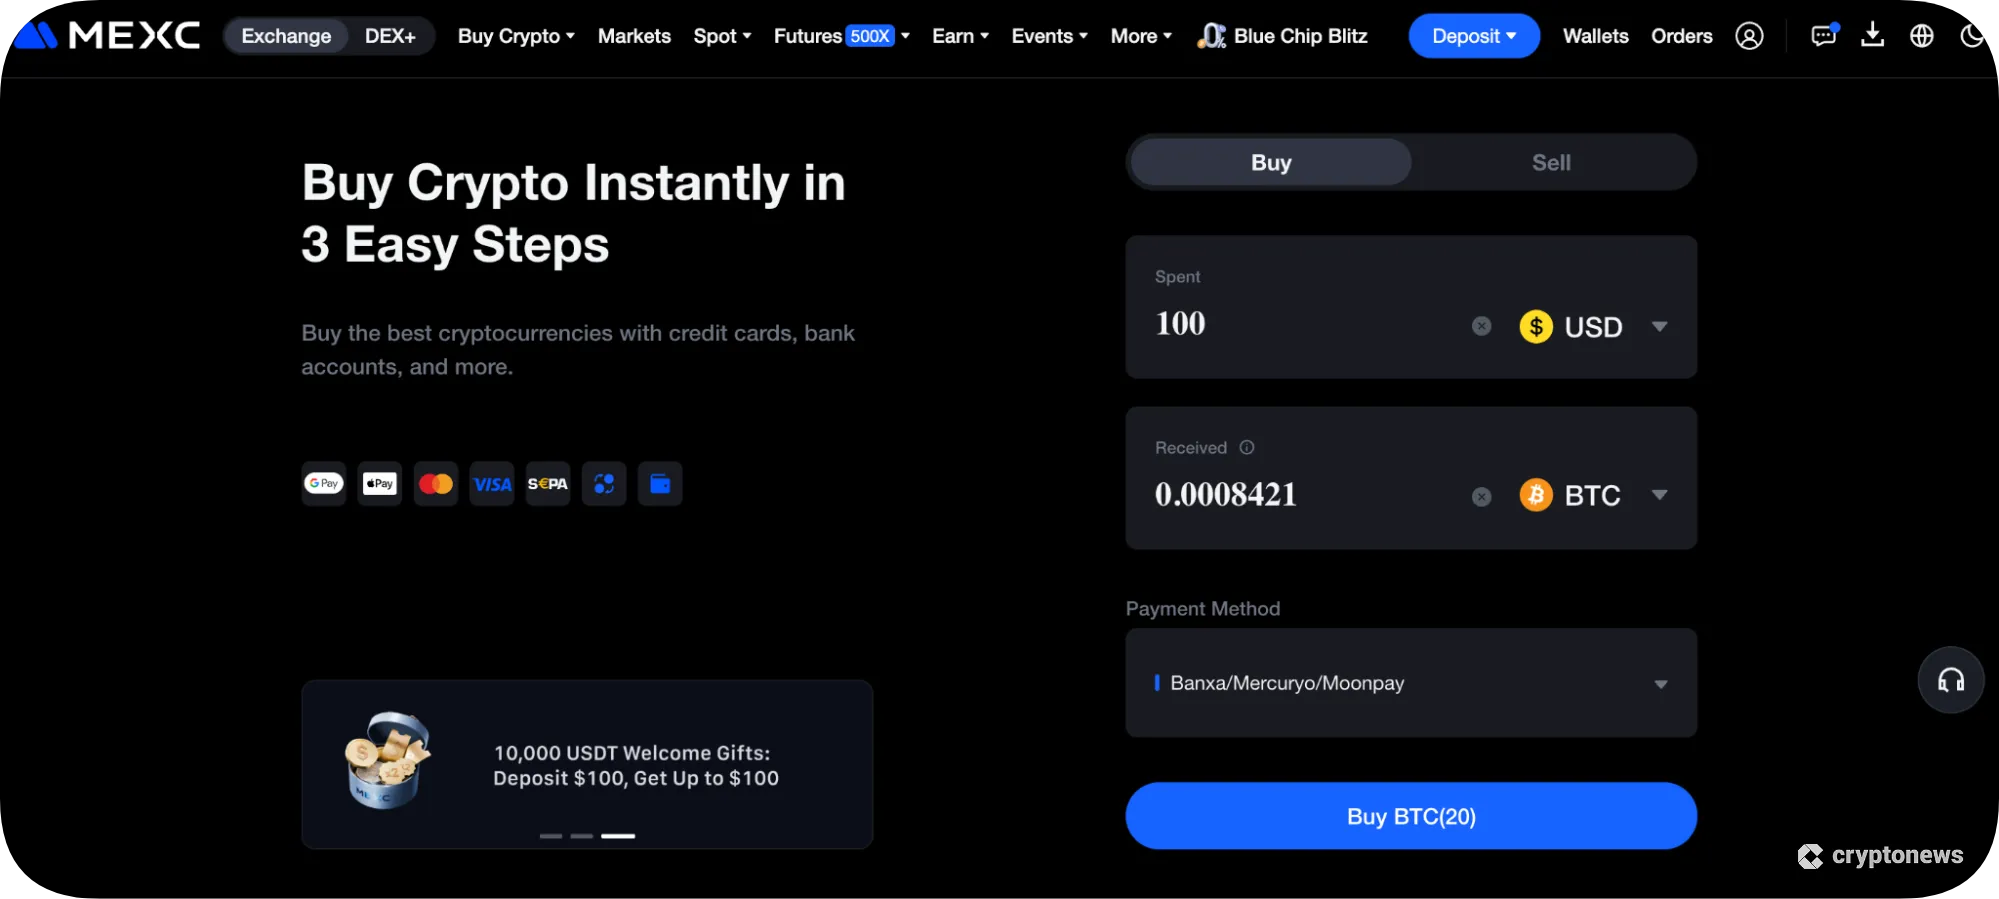This screenshot has height=899, width=1999.
Task: Open the MEXC support chat icon
Action: [x=1822, y=35]
